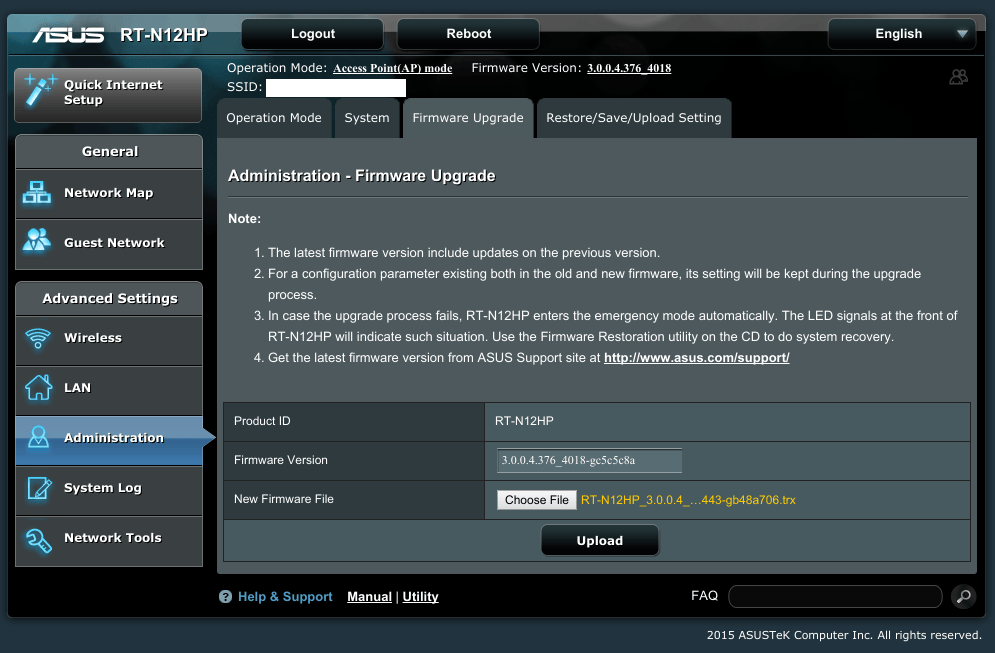Click the Logout button
The height and width of the screenshot is (653, 995).
[x=312, y=34]
